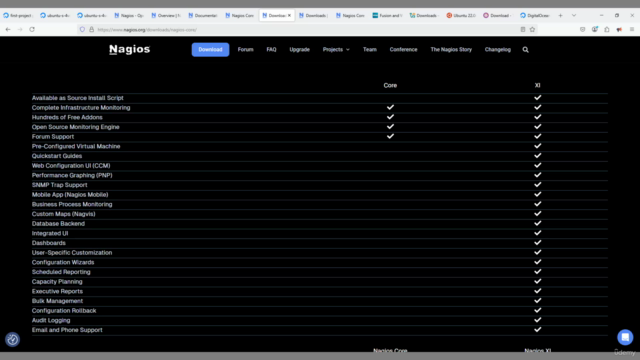Reload the page with the refresh icon

click(x=32, y=29)
